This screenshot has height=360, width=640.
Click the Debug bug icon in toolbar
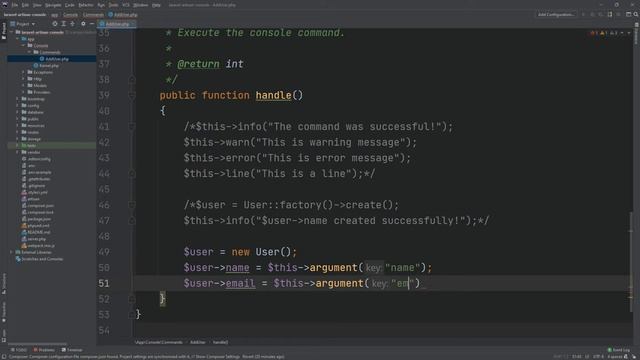click(592, 14)
